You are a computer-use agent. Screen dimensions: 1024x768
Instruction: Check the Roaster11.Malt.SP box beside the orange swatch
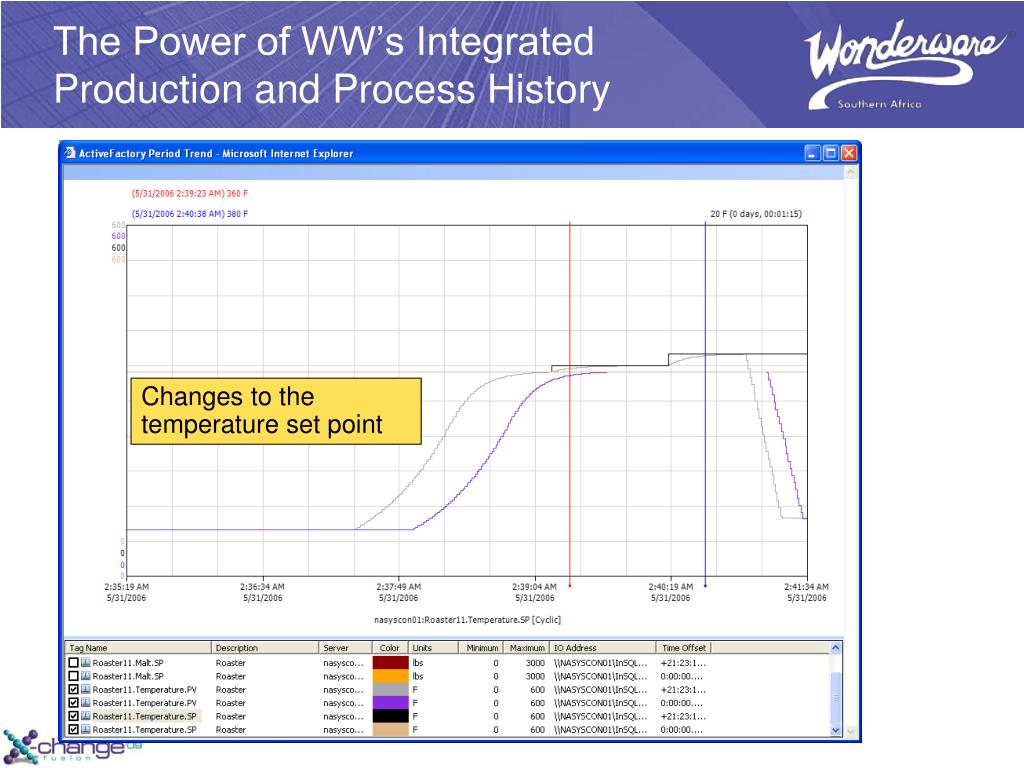tap(73, 676)
